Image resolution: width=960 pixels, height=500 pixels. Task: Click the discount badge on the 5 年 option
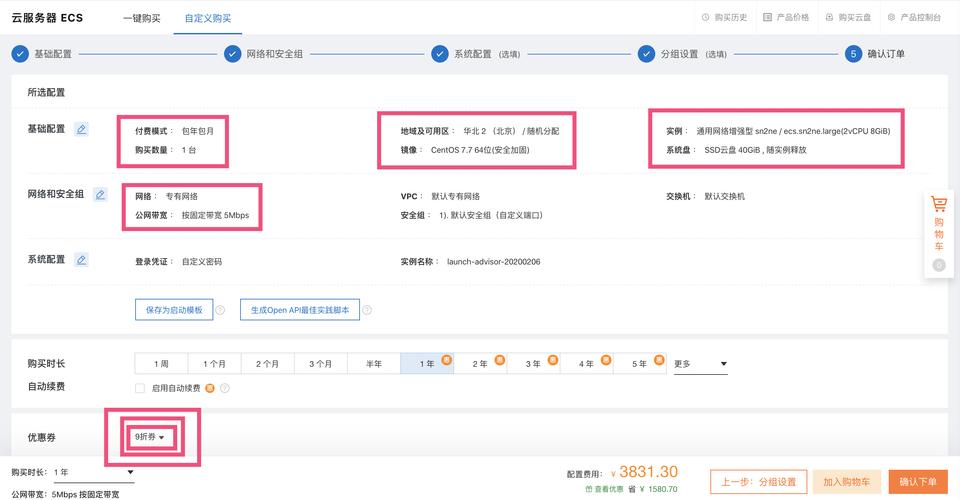point(659,360)
